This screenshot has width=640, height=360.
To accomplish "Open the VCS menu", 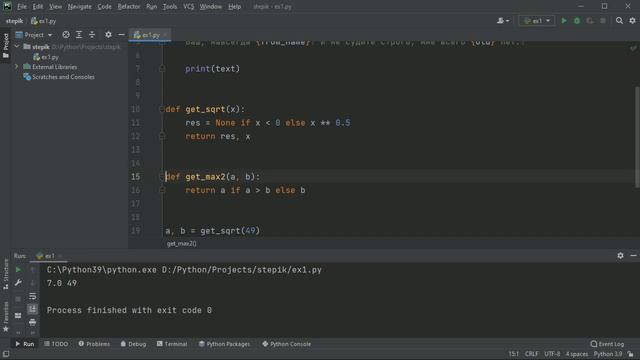I will tap(189, 7).
